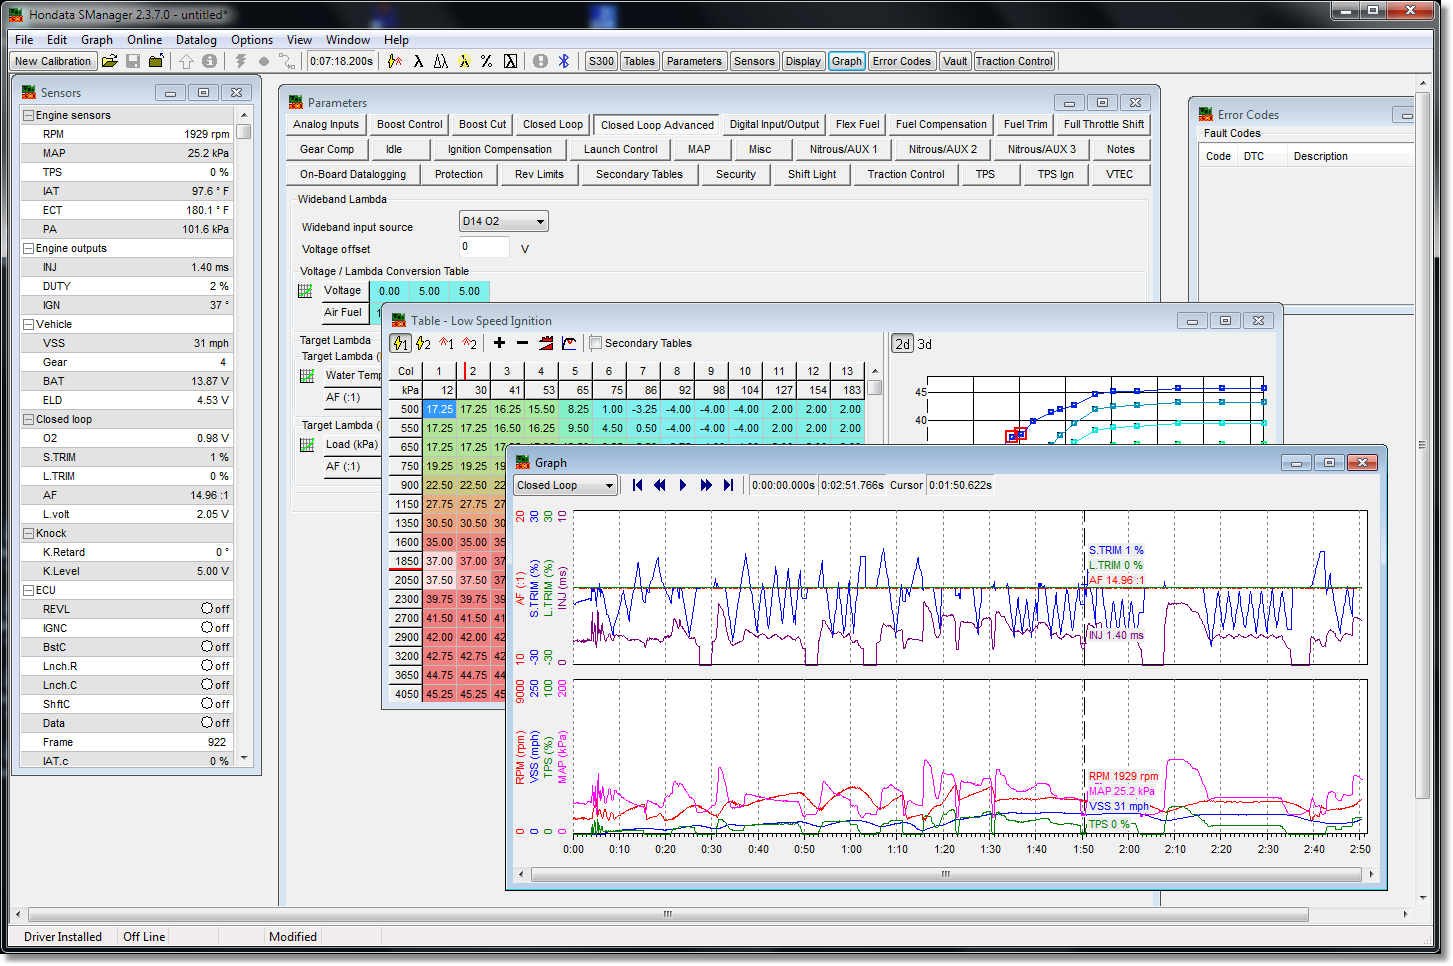Collapse the ECU group

[28, 591]
